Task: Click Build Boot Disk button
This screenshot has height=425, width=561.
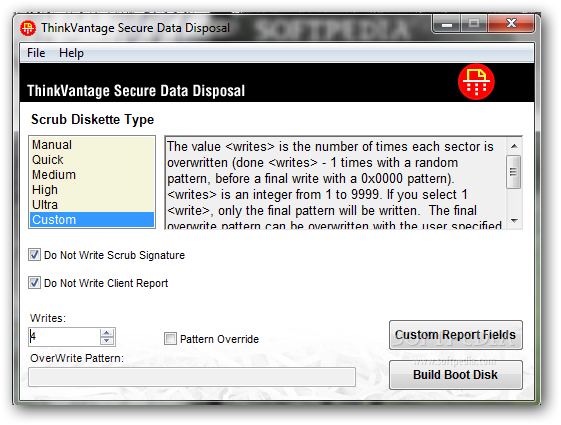Action: tap(455, 375)
